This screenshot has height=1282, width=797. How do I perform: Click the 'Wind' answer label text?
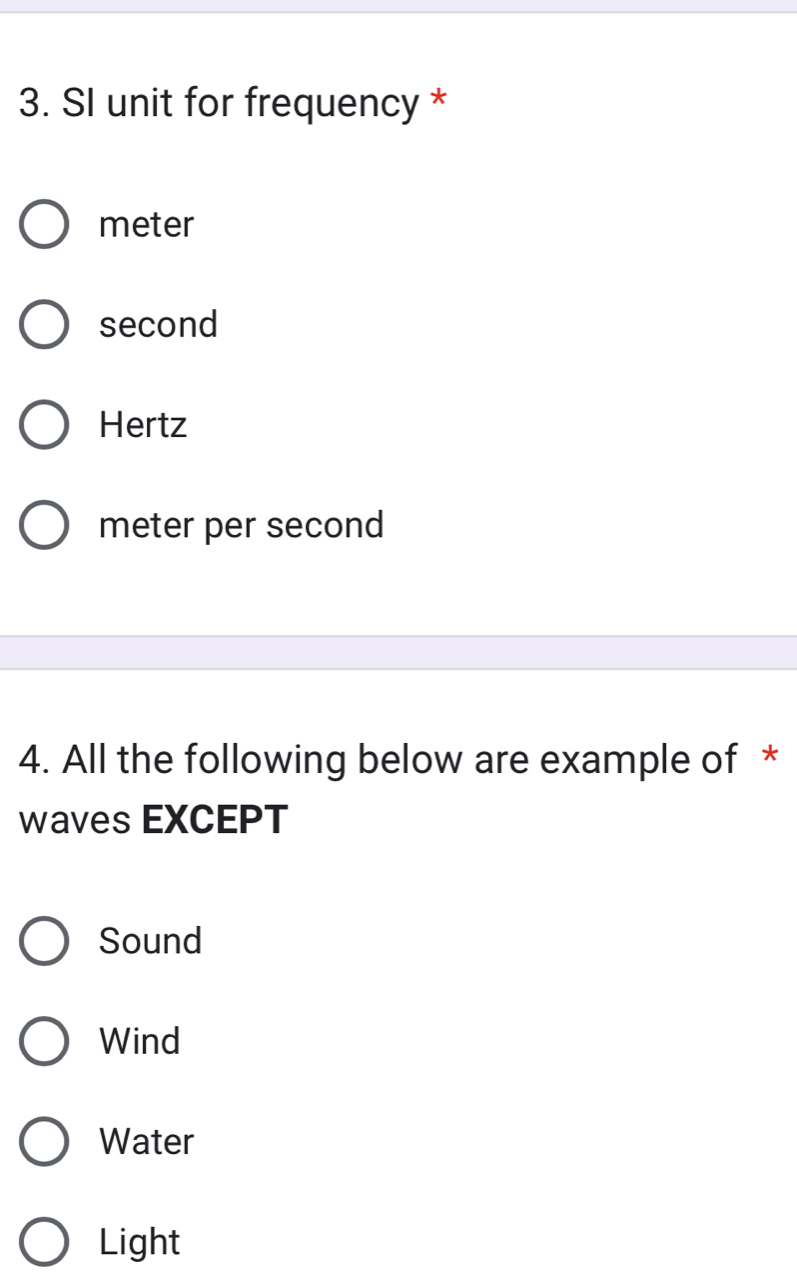[140, 1042]
